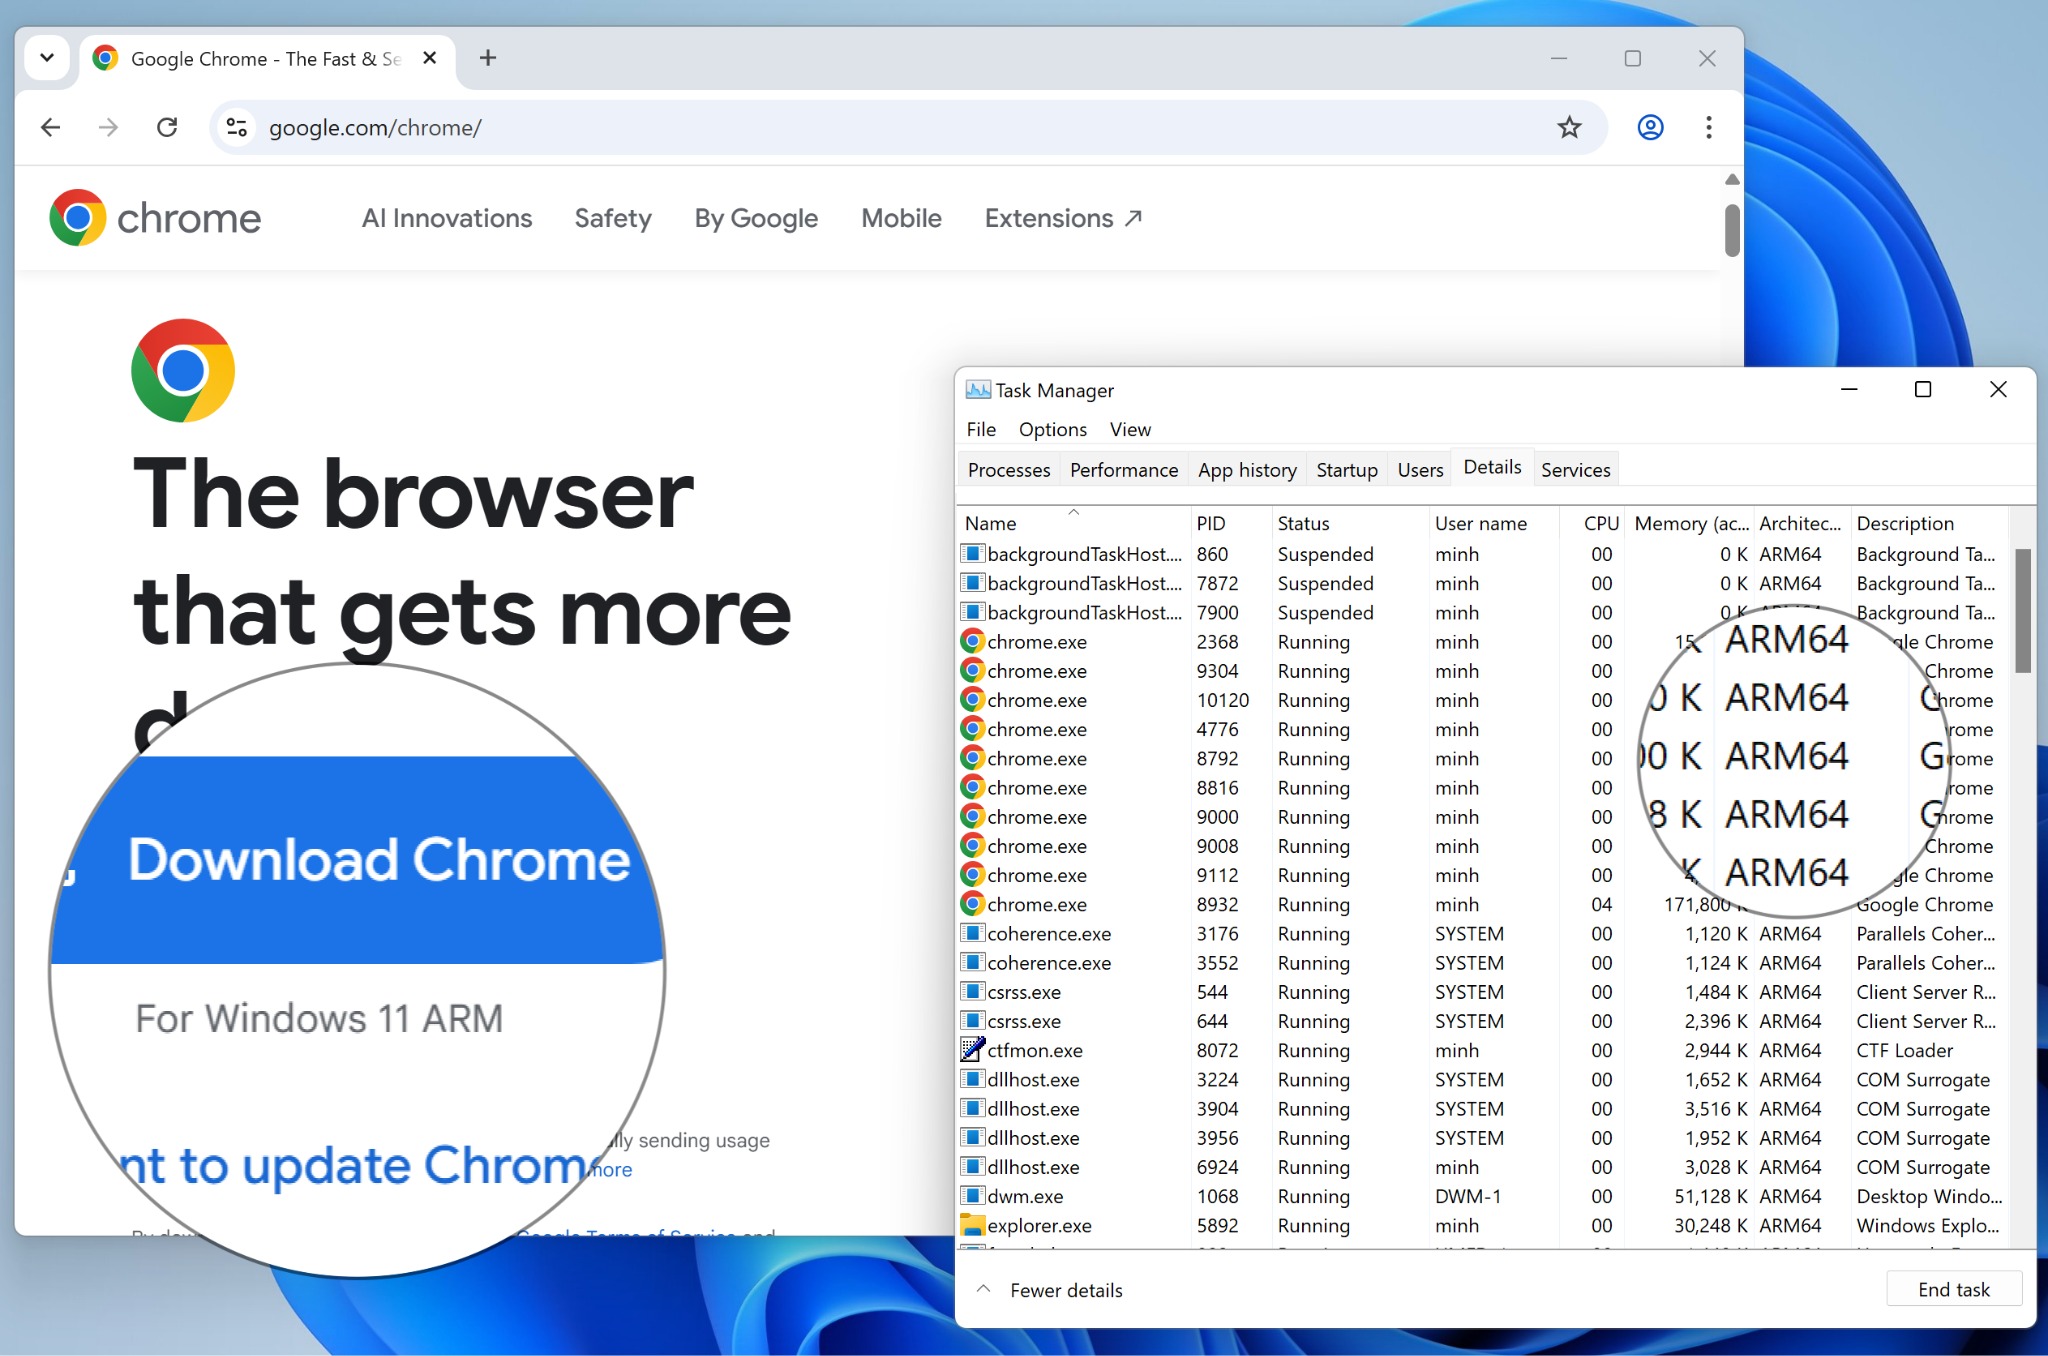Sort by the Description column header
Screen dimensions: 2048x1356
[x=1928, y=523]
